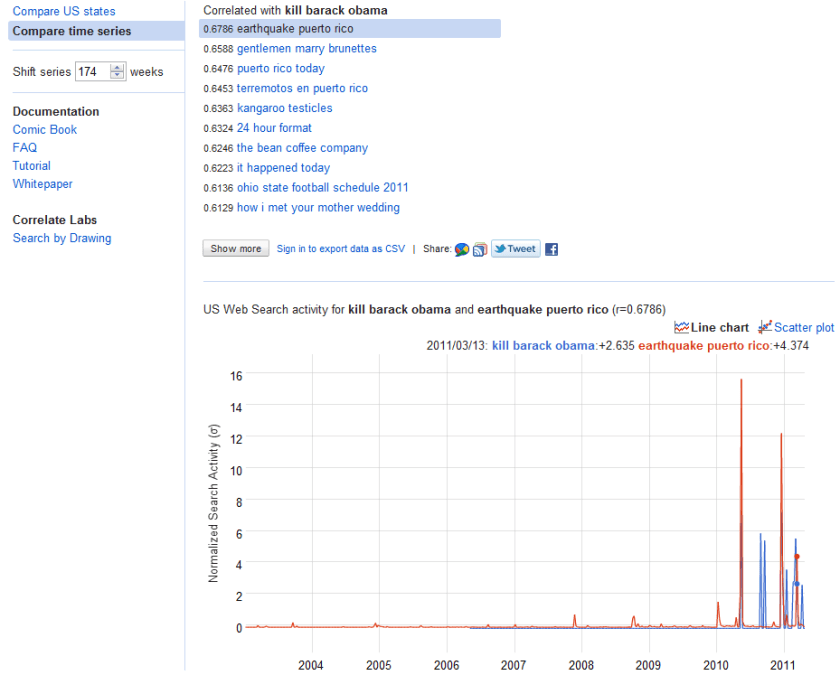The height and width of the screenshot is (675, 840).
Task: Click Sign in to export data as CSV
Action: tap(341, 249)
